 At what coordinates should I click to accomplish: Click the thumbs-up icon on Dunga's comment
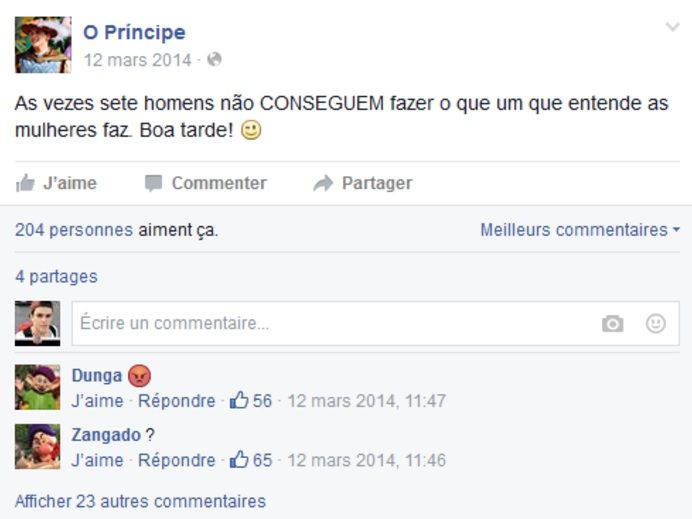239,401
